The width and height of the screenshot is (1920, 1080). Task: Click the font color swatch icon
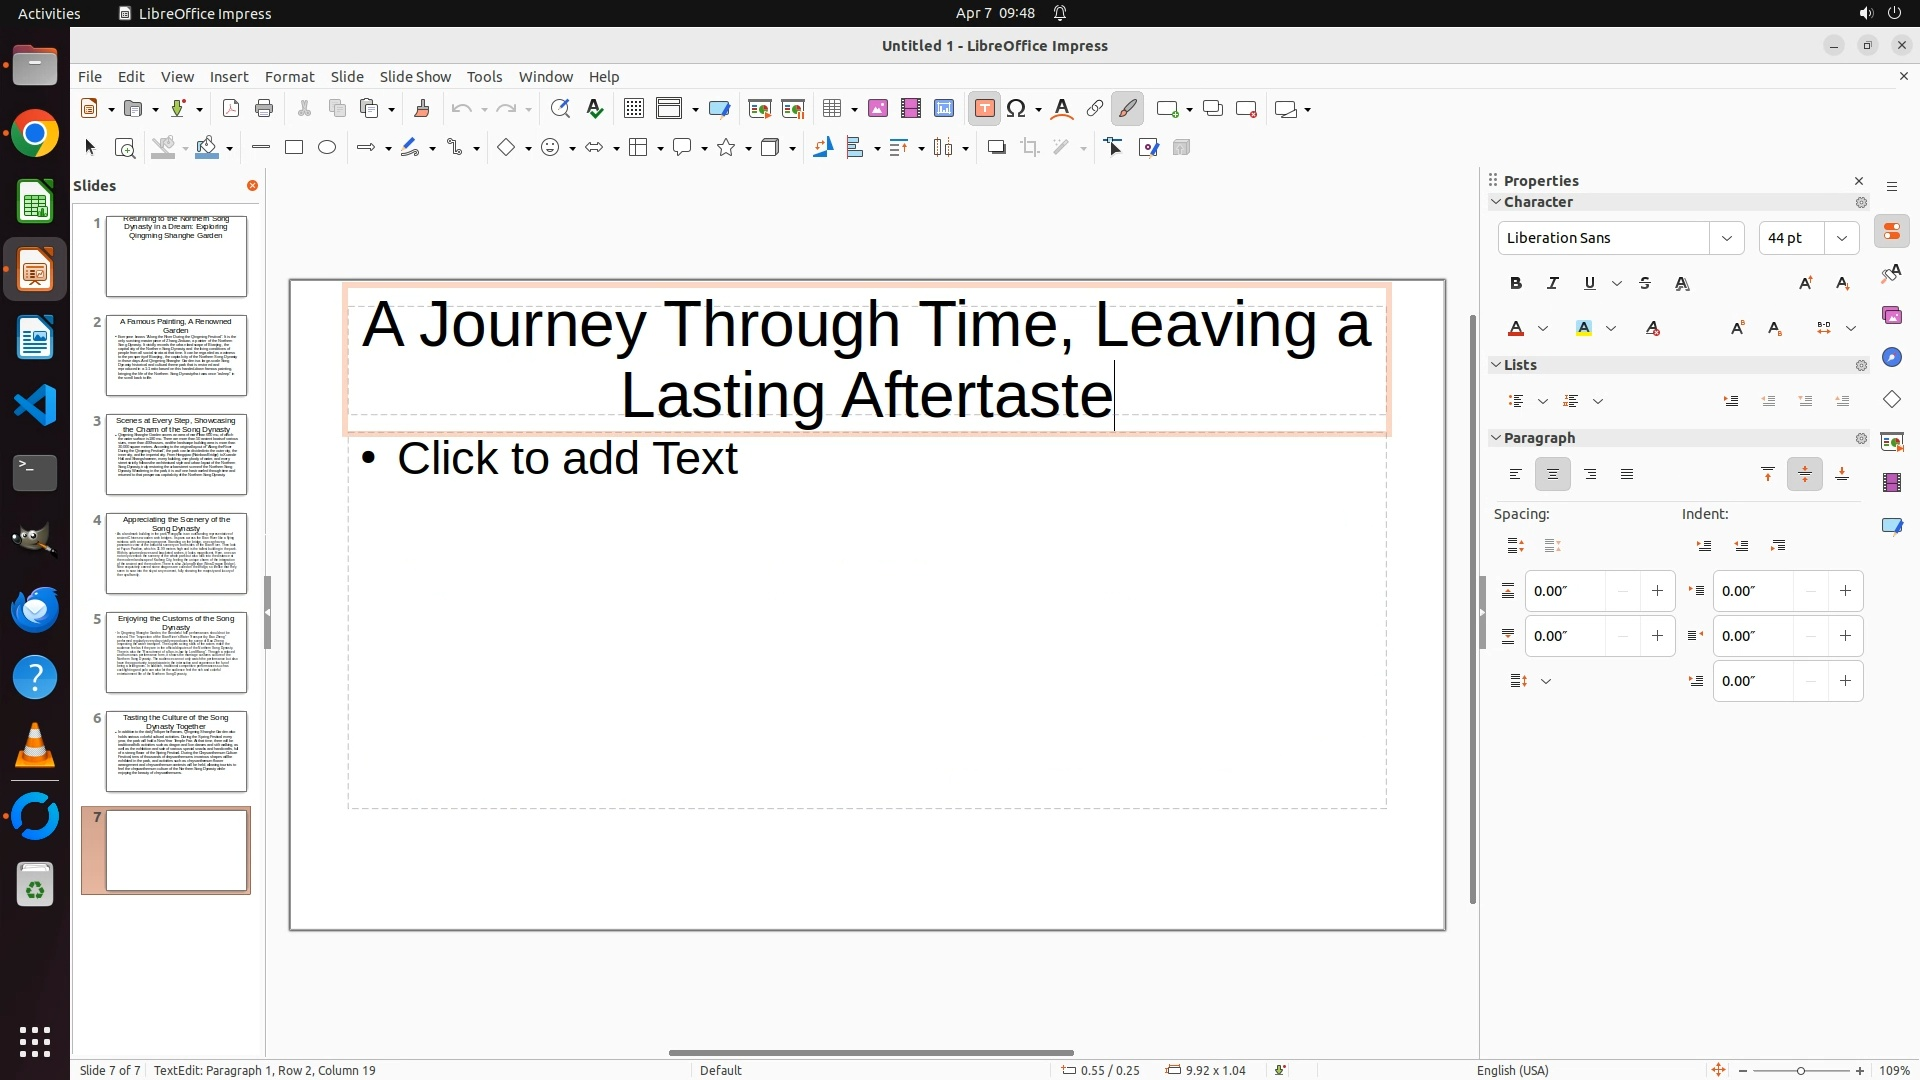(x=1516, y=329)
